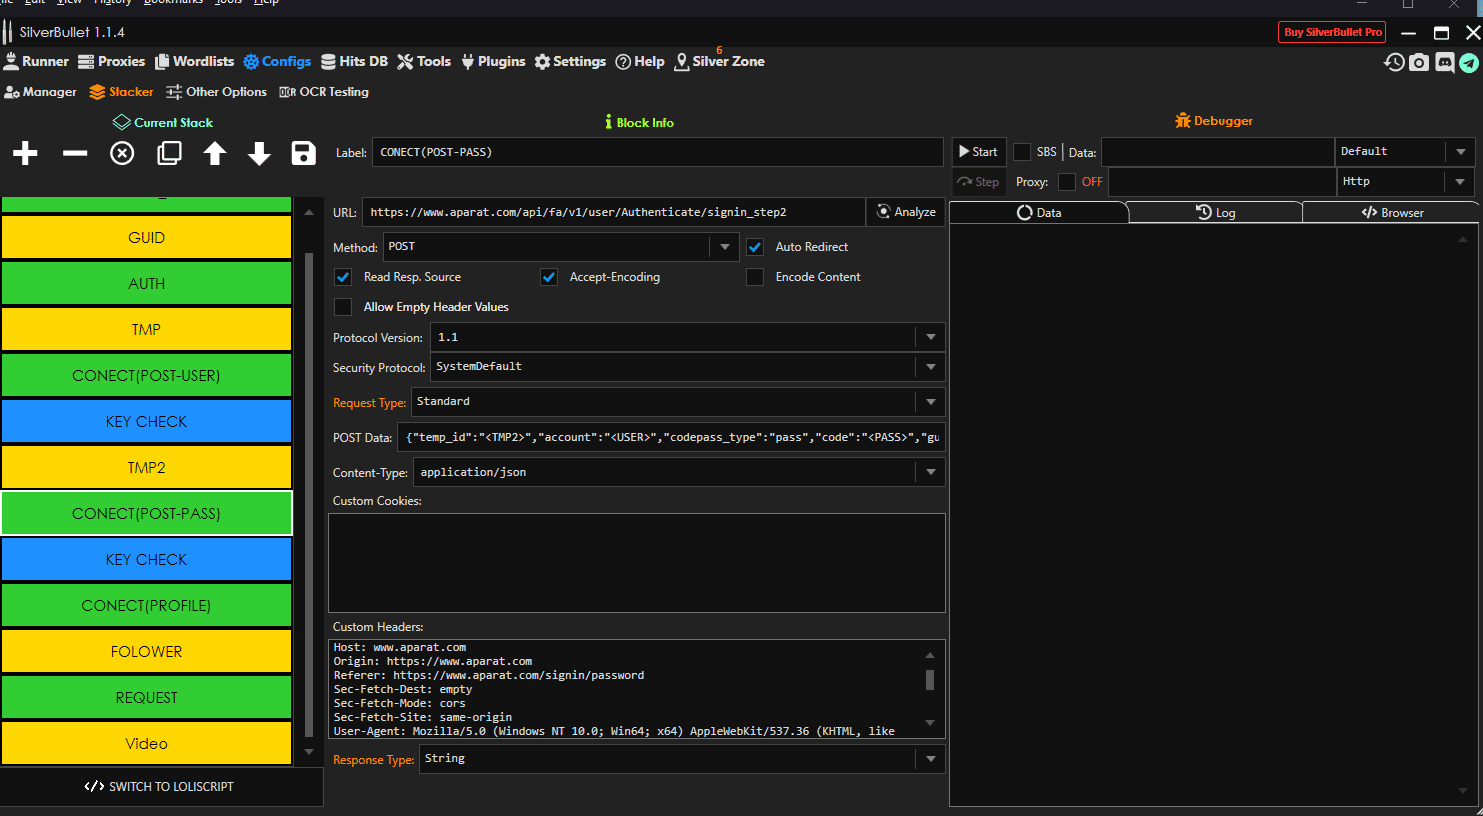Add a new block with plus icon
Screen dimensions: 1483x816
(25, 153)
